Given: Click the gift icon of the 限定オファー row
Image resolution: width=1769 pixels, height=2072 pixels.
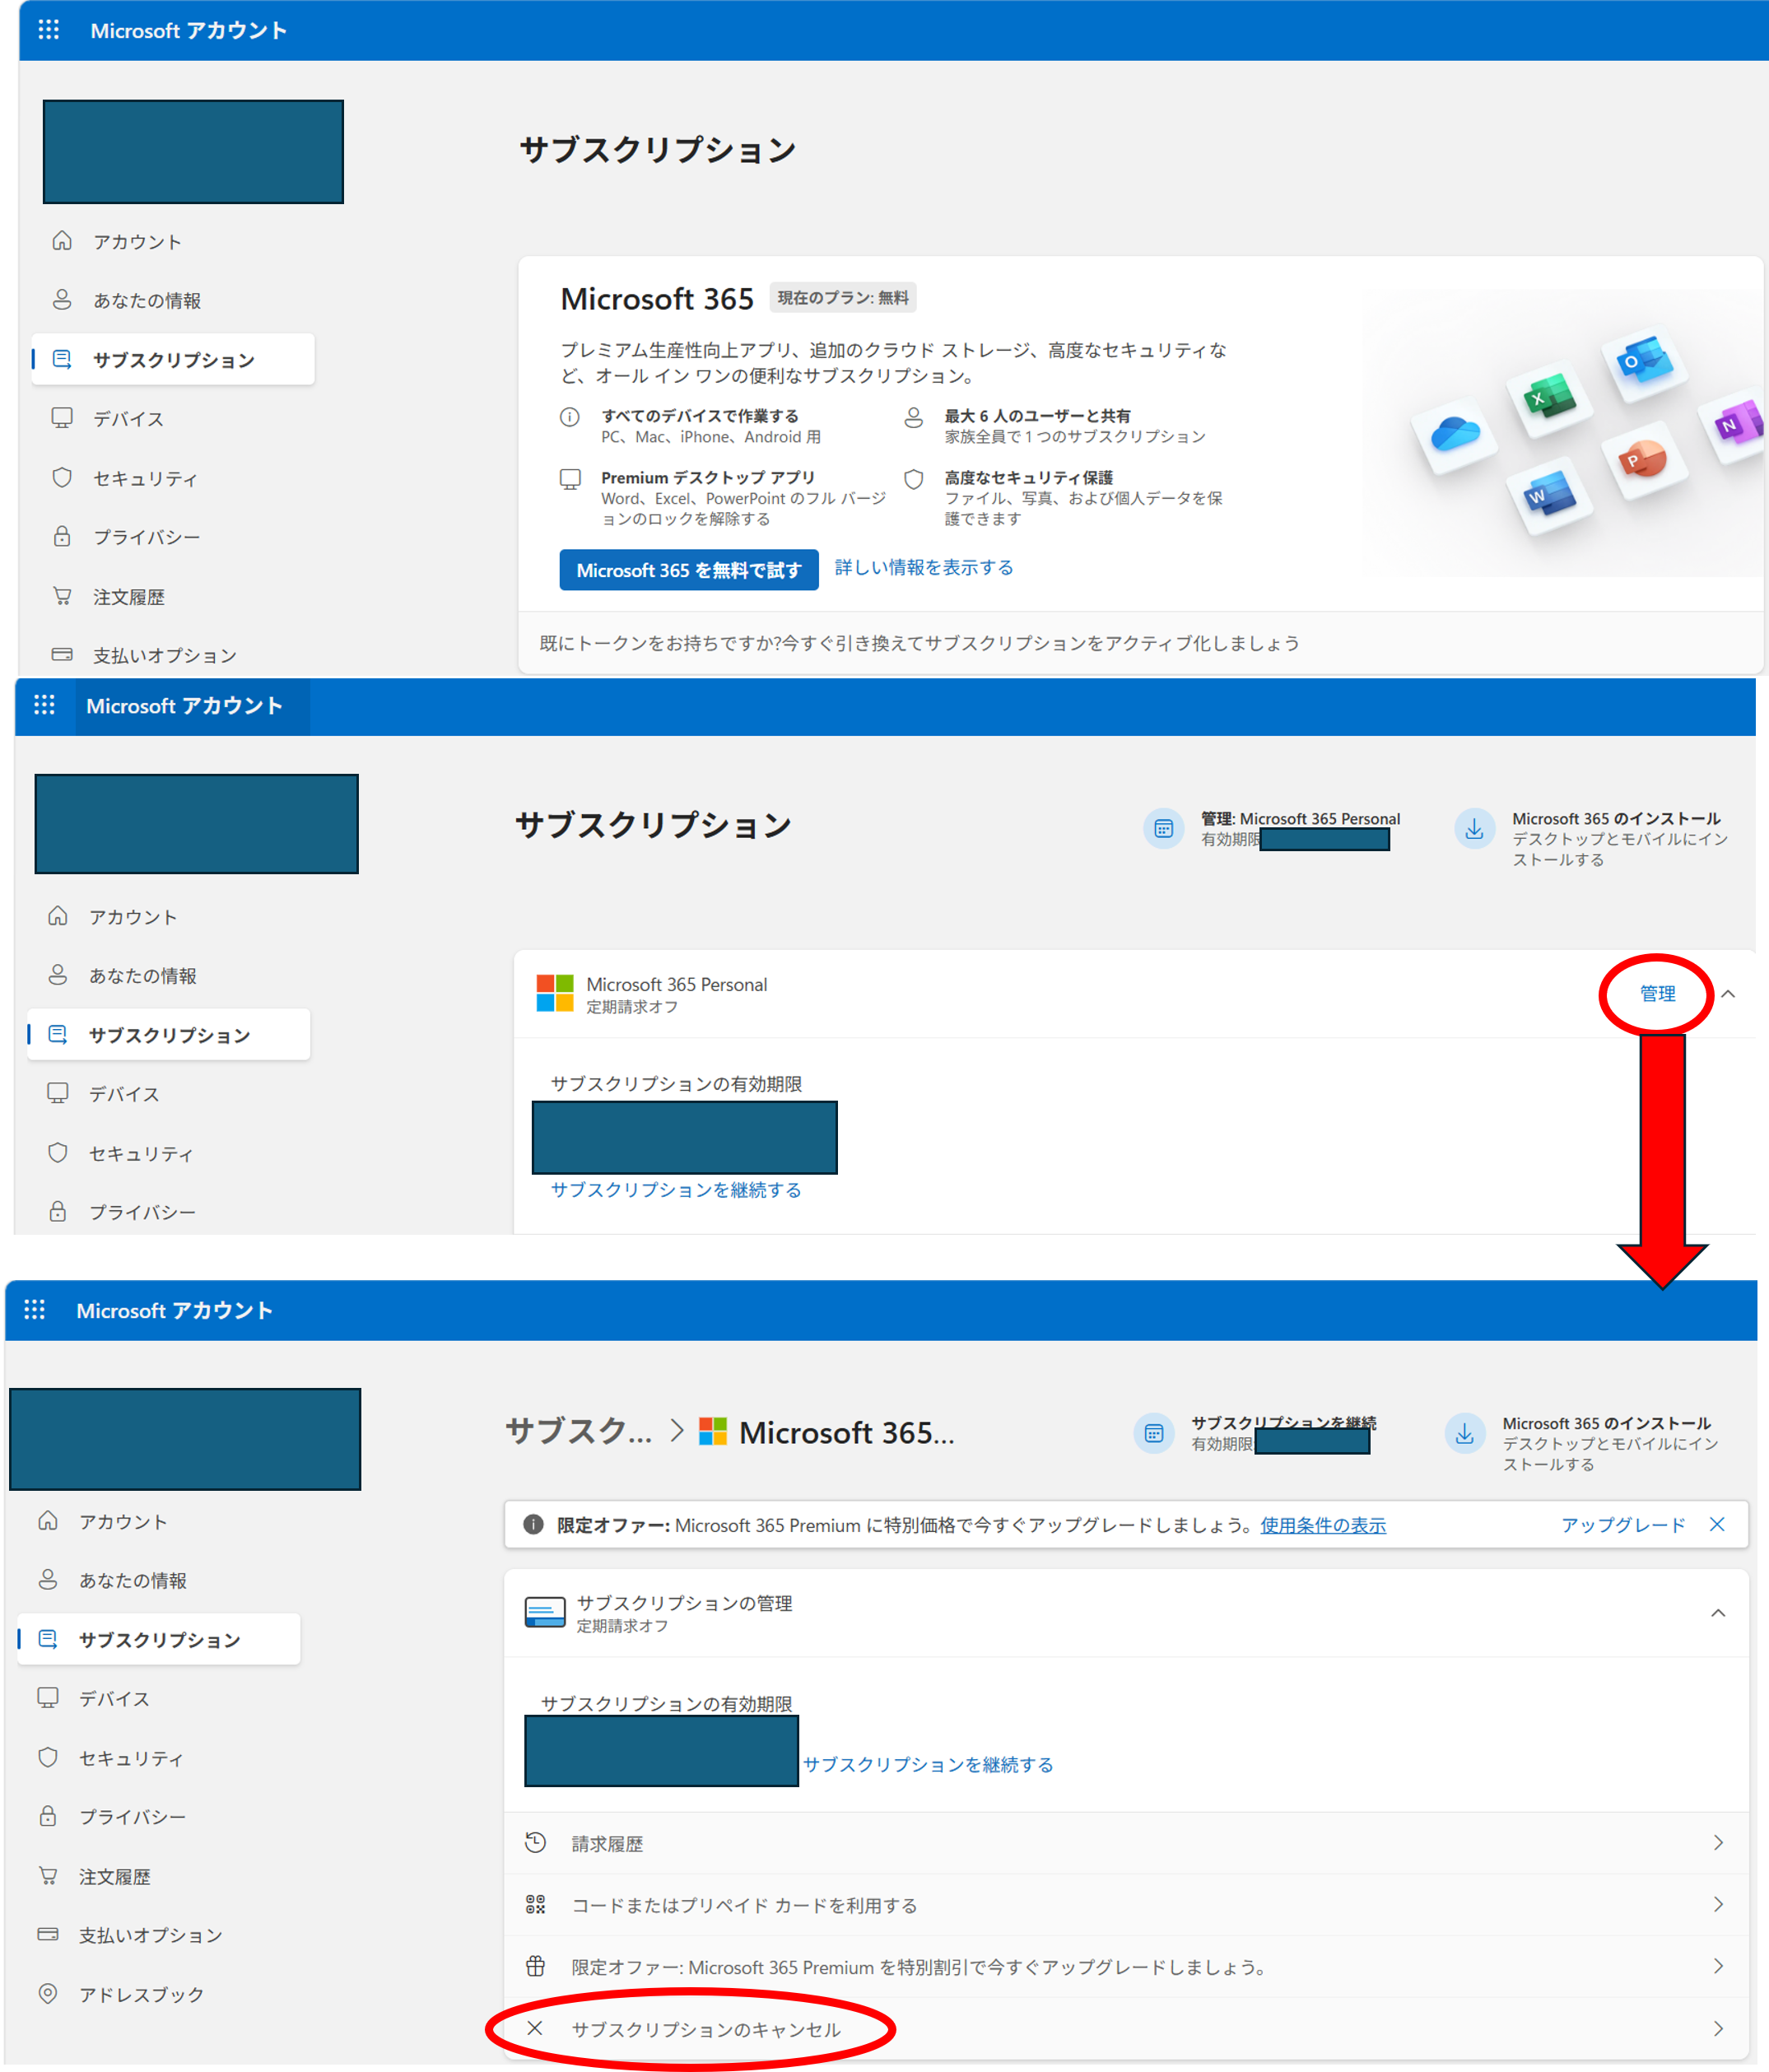Looking at the screenshot, I should point(536,1967).
